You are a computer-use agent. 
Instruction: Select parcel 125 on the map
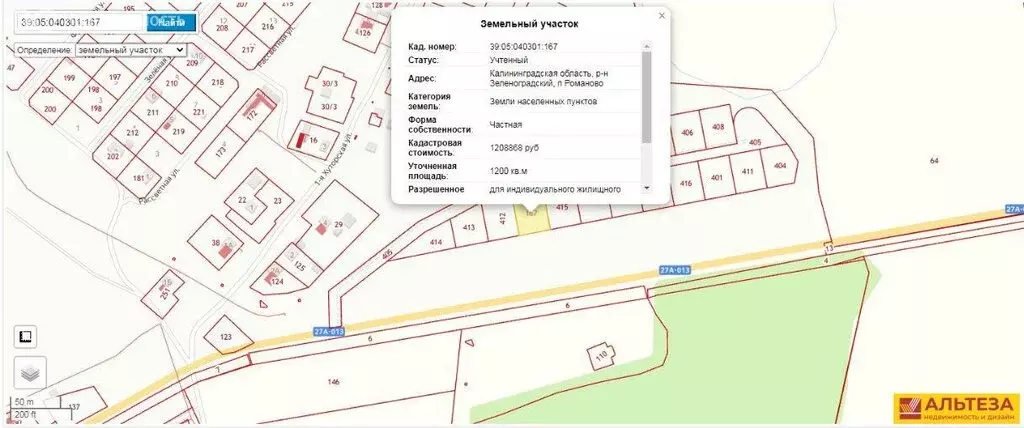[300, 266]
